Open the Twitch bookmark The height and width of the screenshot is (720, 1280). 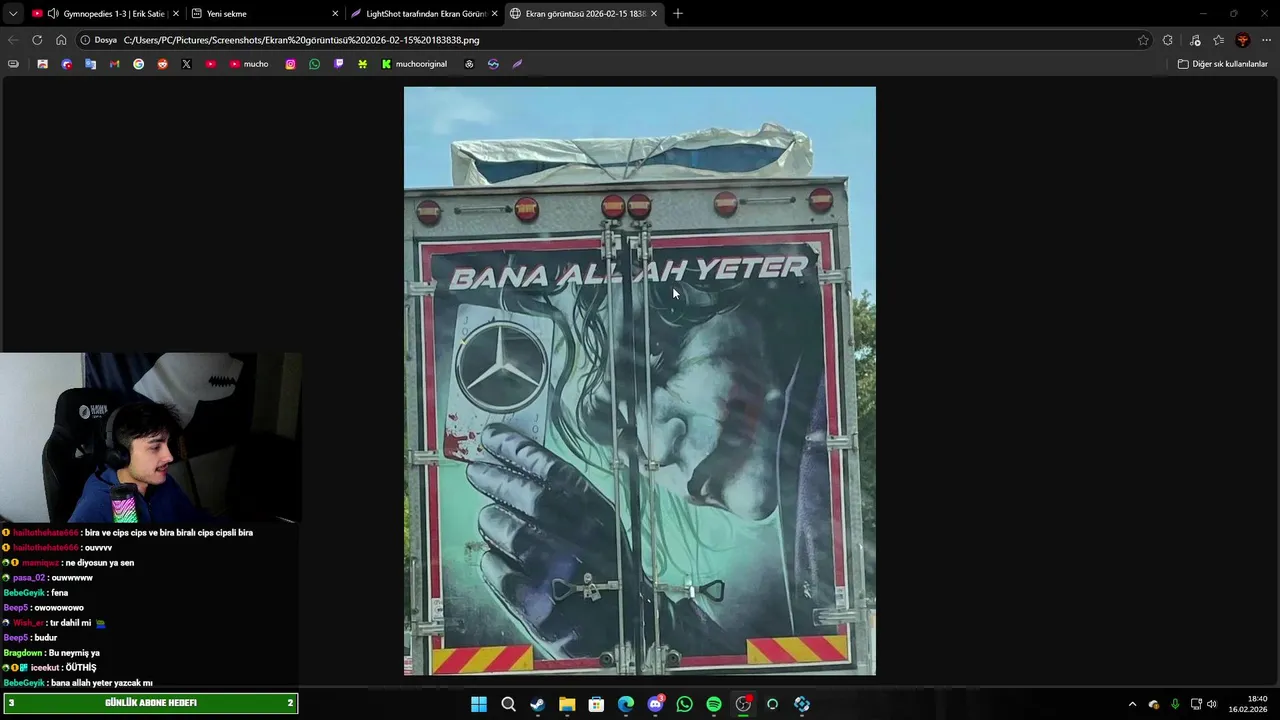pos(339,64)
